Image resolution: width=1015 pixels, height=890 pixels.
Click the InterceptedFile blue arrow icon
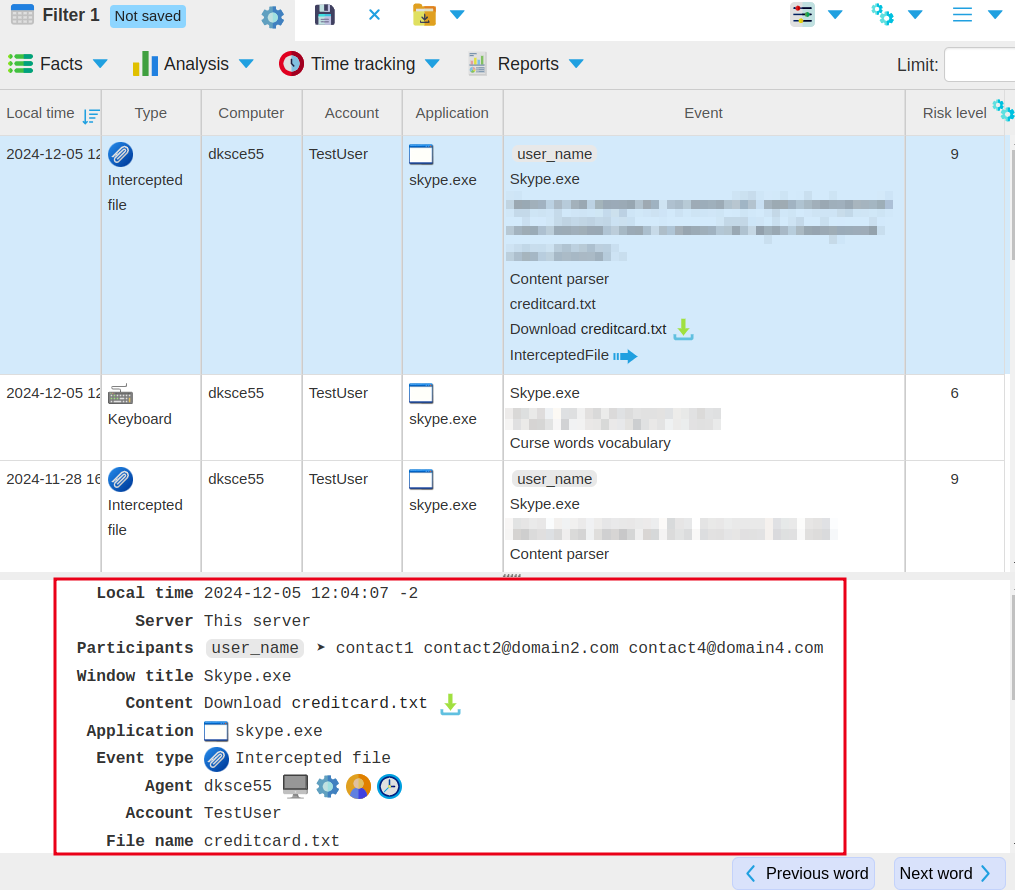[x=625, y=356]
